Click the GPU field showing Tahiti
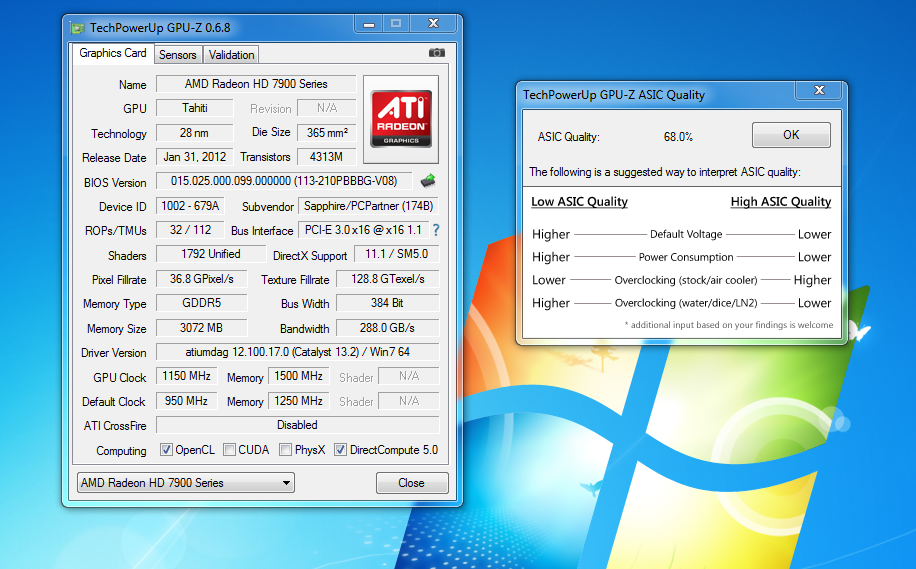Screen dimensions: 916x569 tap(195, 108)
